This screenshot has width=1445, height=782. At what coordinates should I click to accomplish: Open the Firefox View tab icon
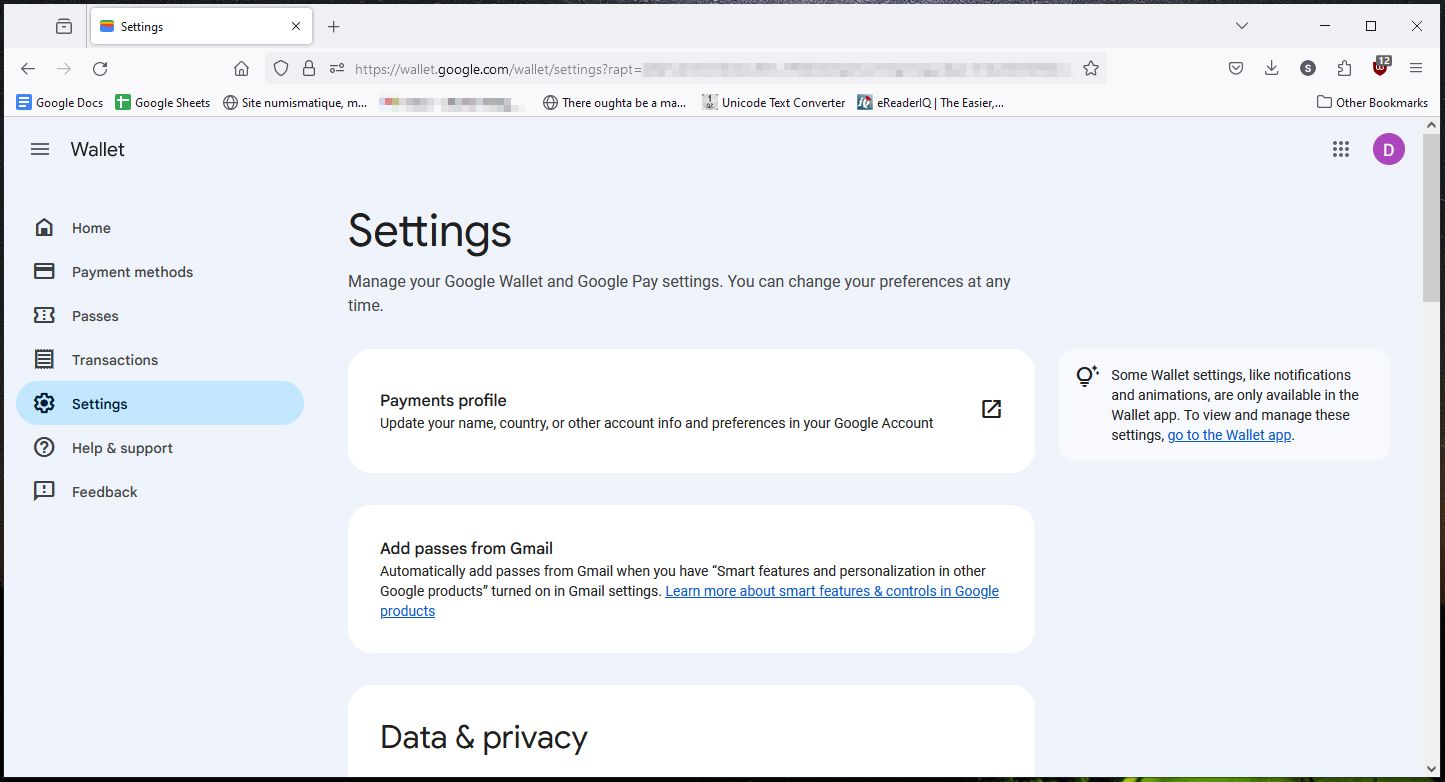coord(64,27)
